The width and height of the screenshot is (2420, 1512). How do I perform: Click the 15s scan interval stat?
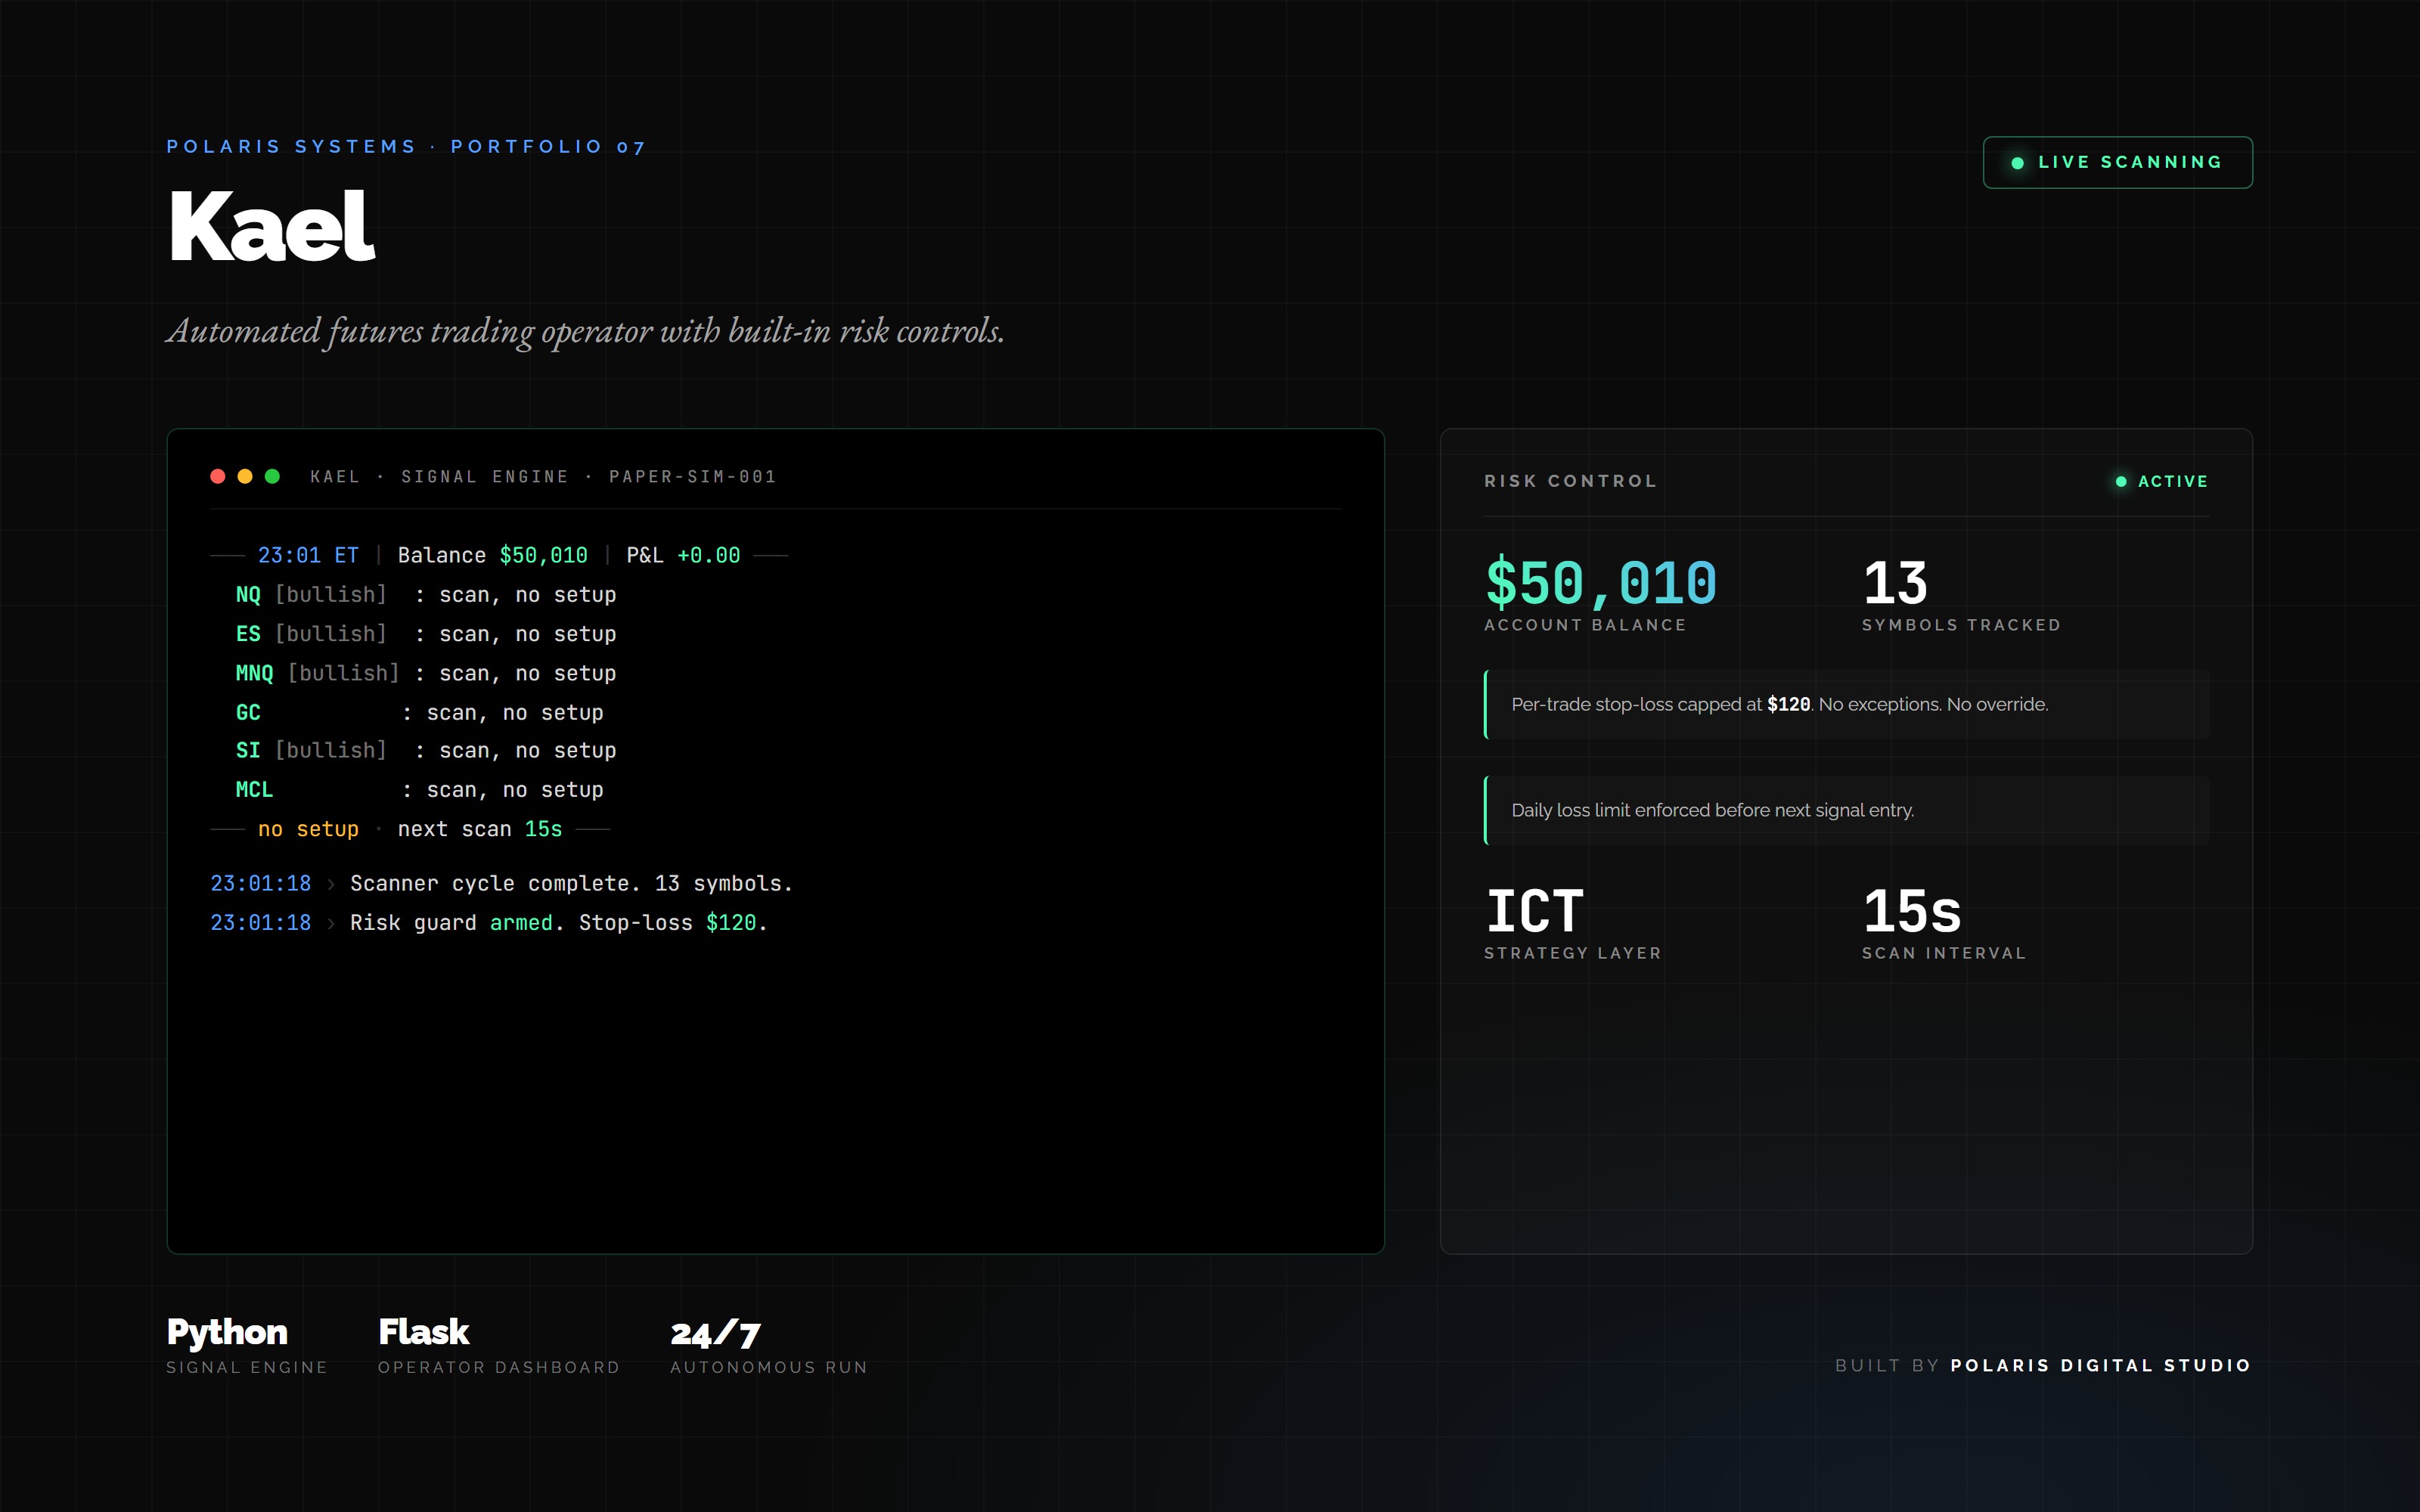(1944, 924)
